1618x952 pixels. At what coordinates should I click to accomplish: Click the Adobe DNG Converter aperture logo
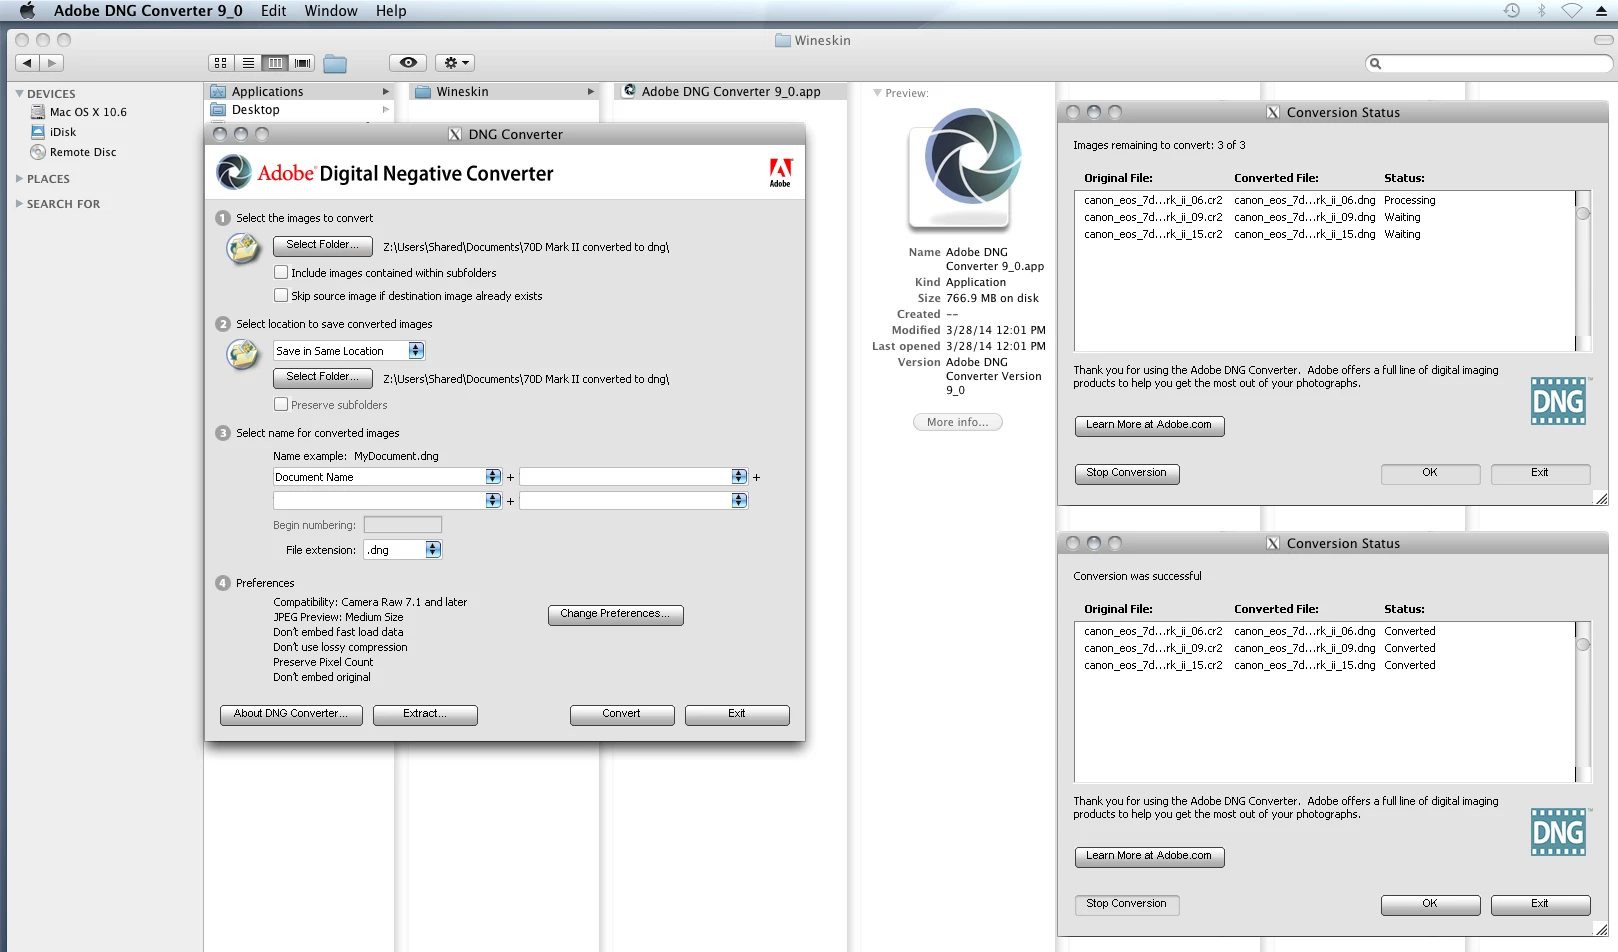[235, 172]
